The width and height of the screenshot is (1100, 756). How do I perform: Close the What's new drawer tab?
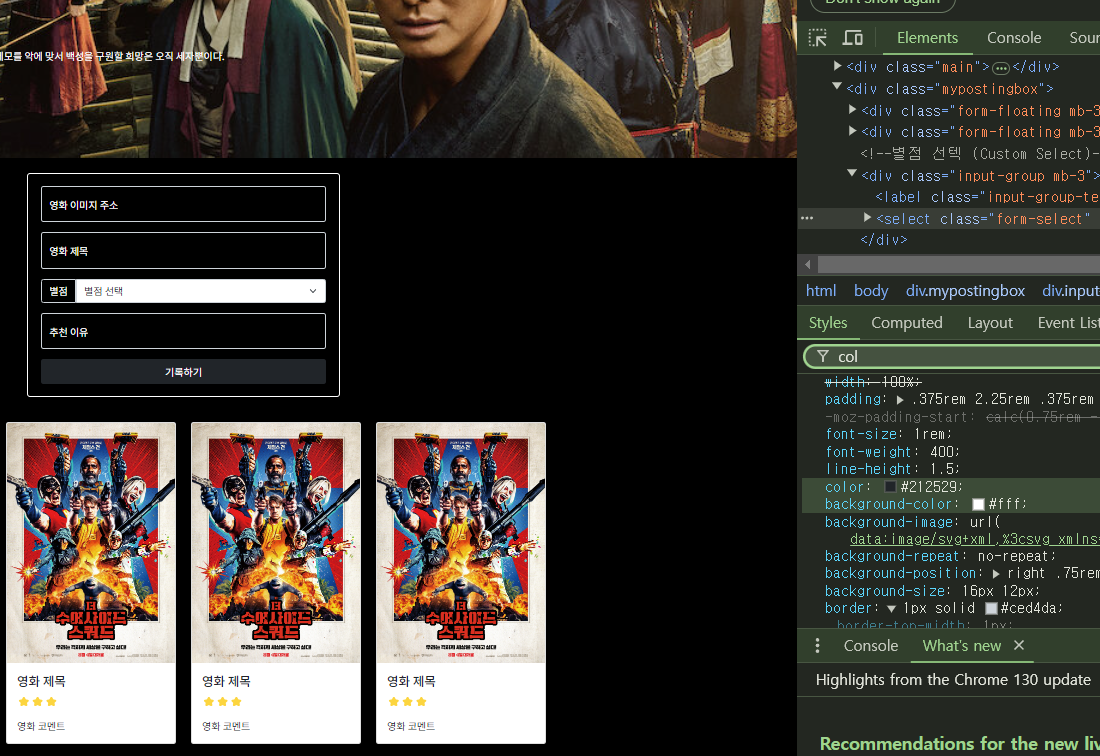pyautogui.click(x=1019, y=645)
